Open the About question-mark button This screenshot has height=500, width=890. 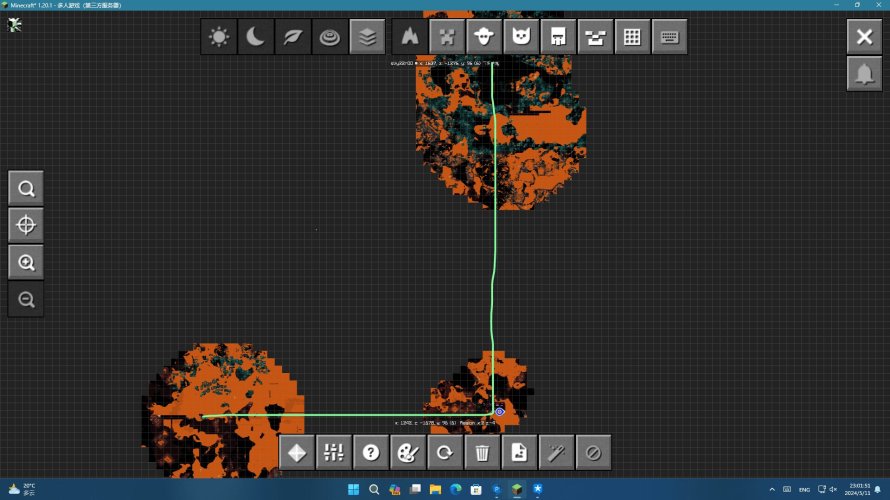tap(371, 452)
